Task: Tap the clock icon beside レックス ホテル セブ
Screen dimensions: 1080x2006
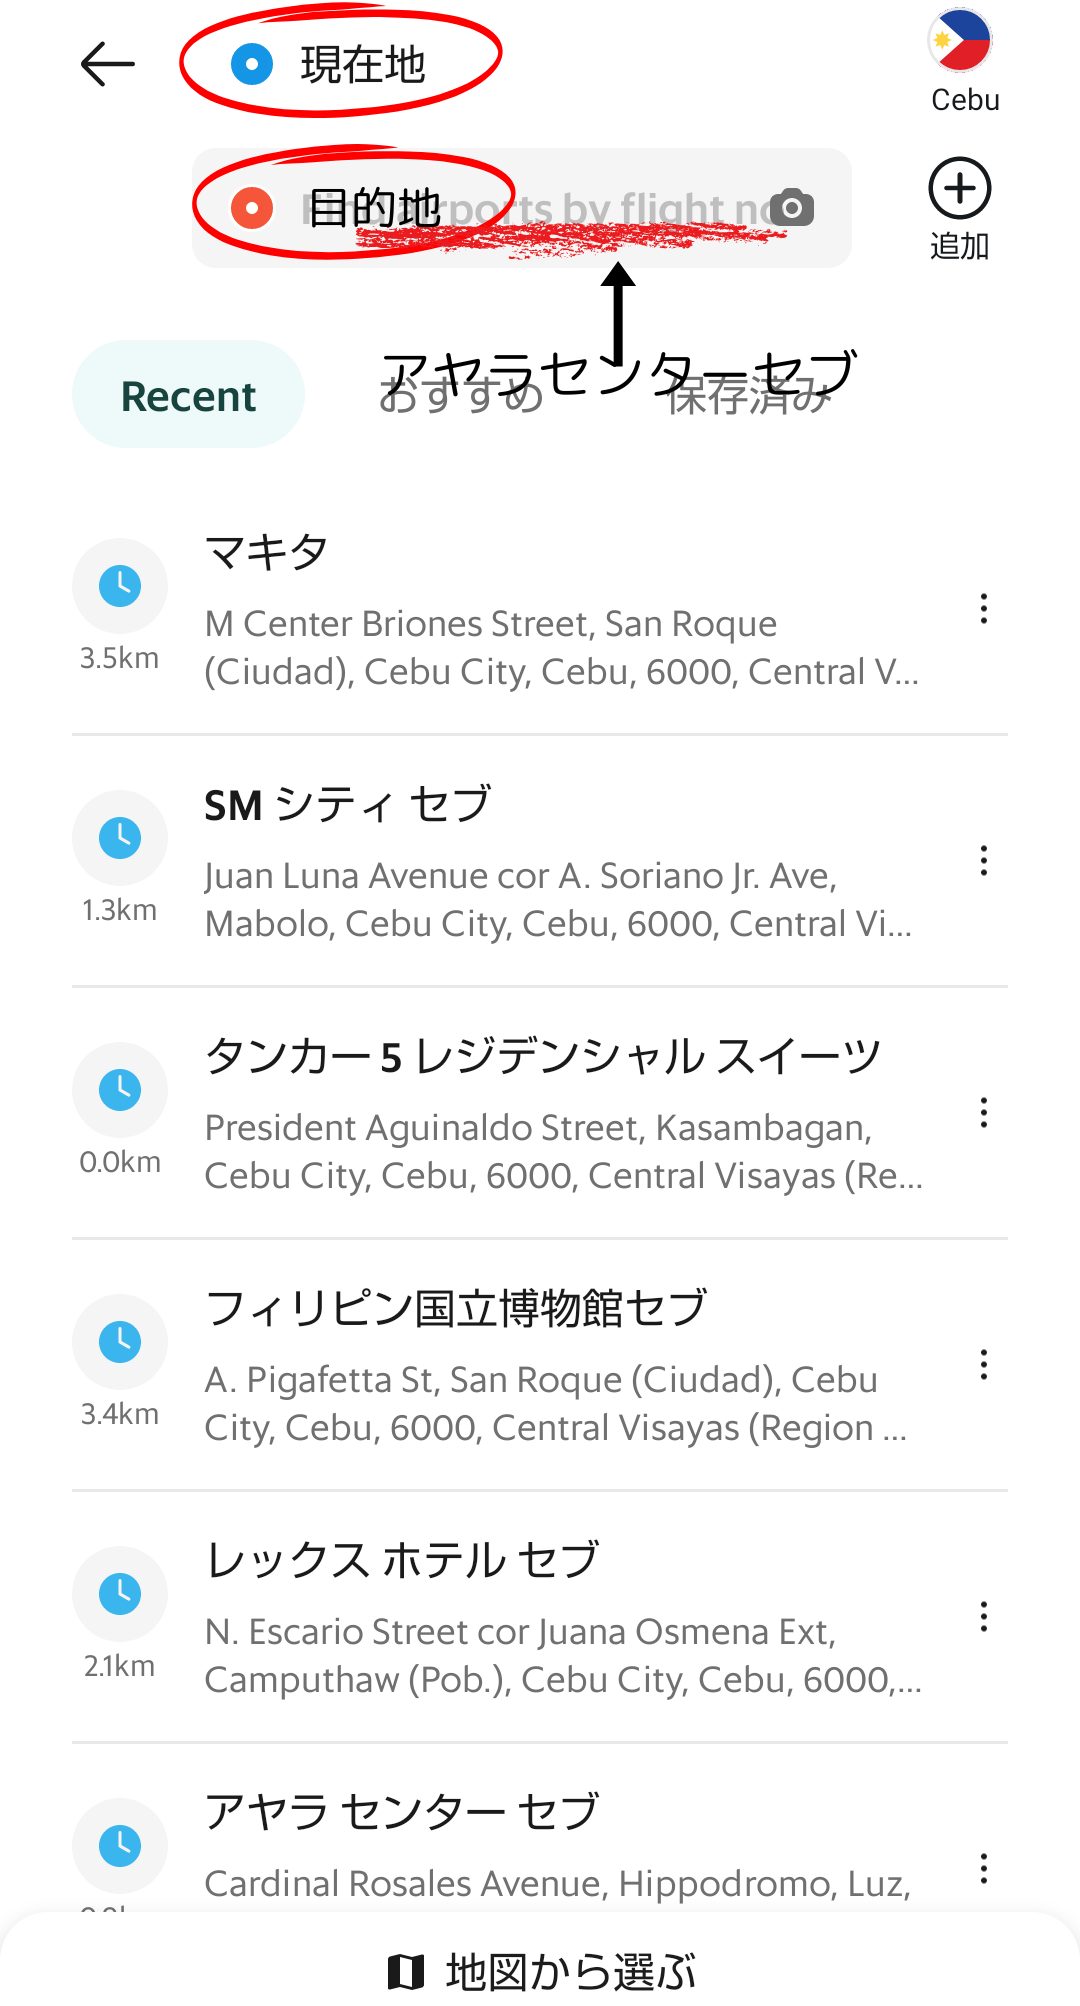Action: [120, 1594]
